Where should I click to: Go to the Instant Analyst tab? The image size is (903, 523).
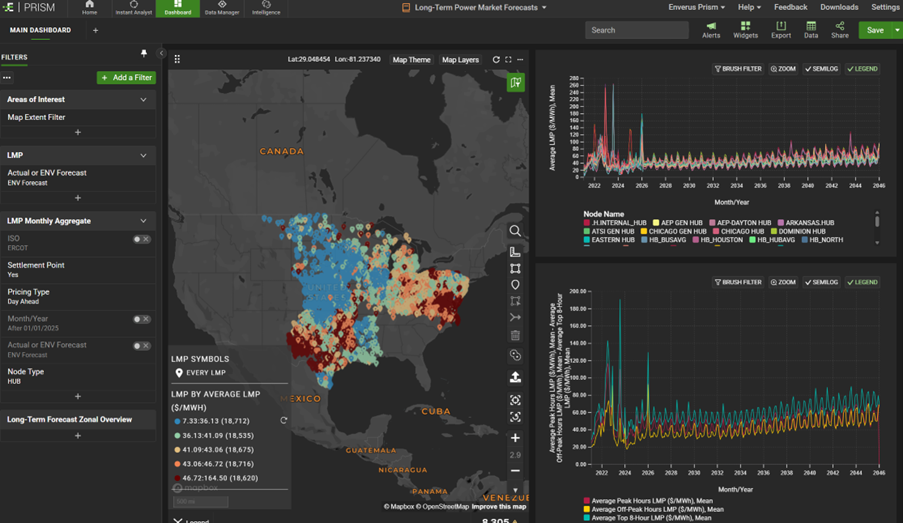pos(134,8)
